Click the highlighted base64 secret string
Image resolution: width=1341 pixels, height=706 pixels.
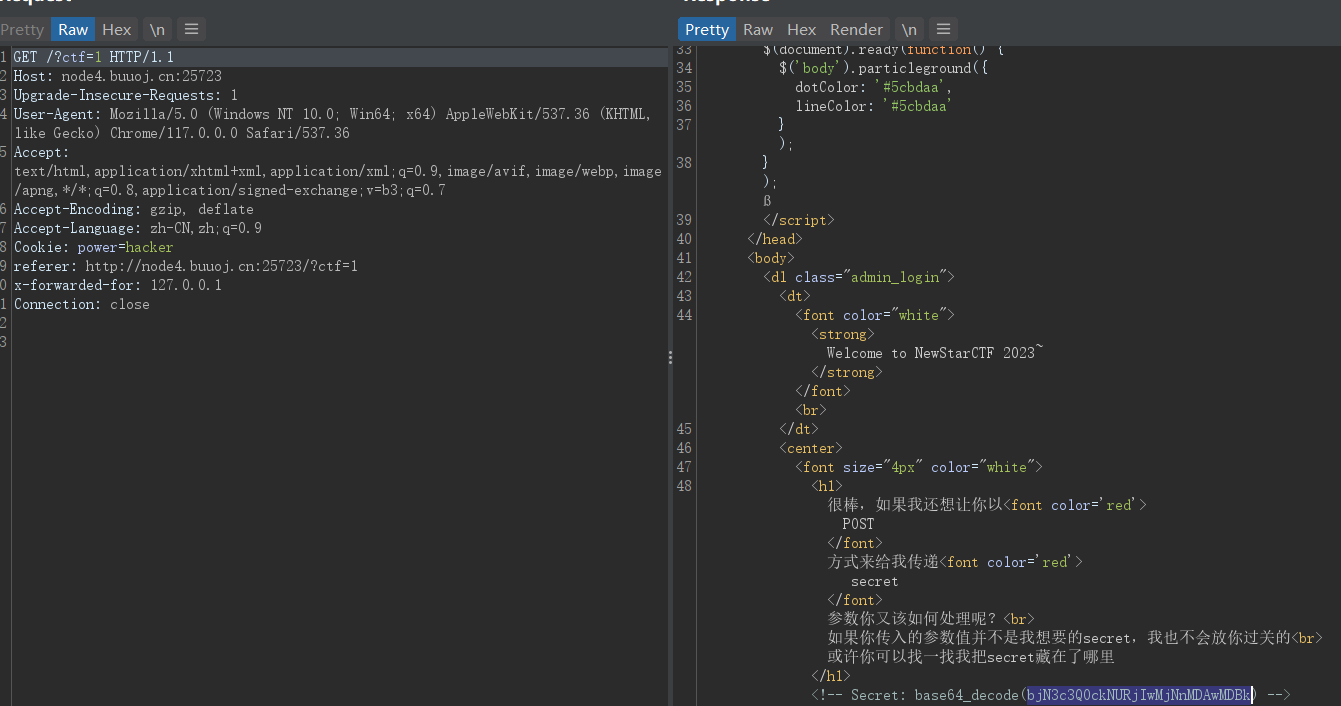pos(1139,695)
